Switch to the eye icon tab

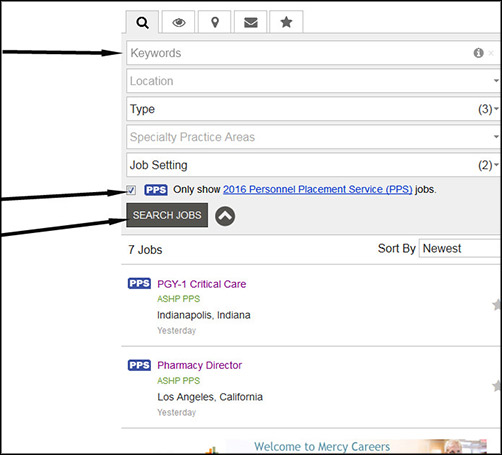tap(178, 22)
